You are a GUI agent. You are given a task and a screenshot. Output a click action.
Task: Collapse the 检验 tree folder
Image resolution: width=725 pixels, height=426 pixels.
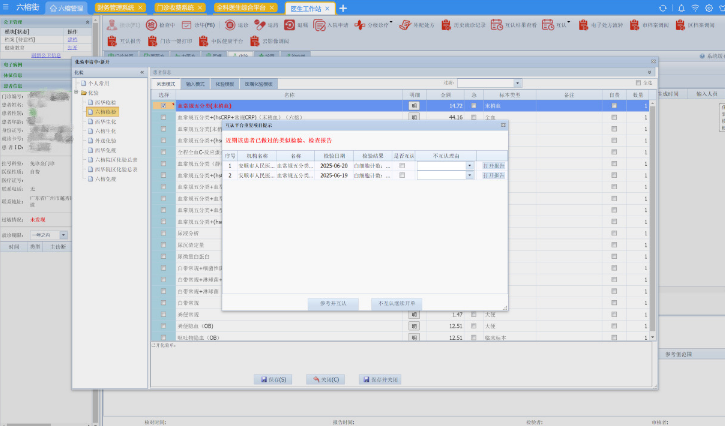coord(78,93)
